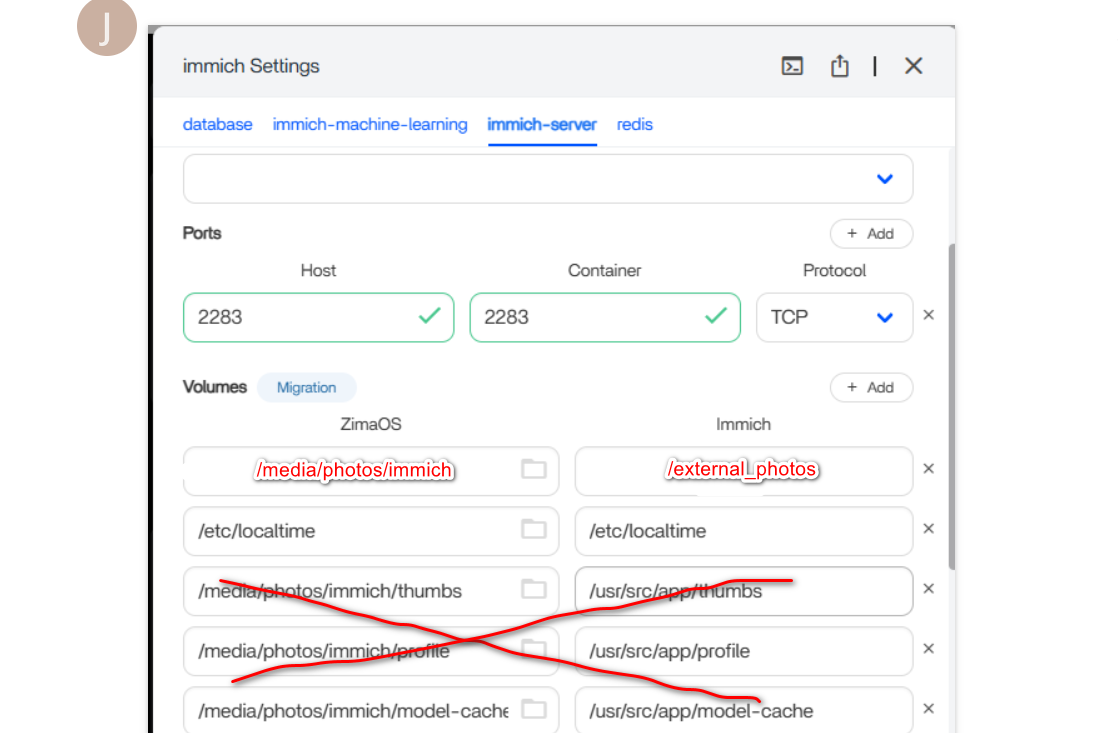Viewport: 1118px width, 733px height.
Task: Click the Volumes section label
Action: click(x=215, y=387)
